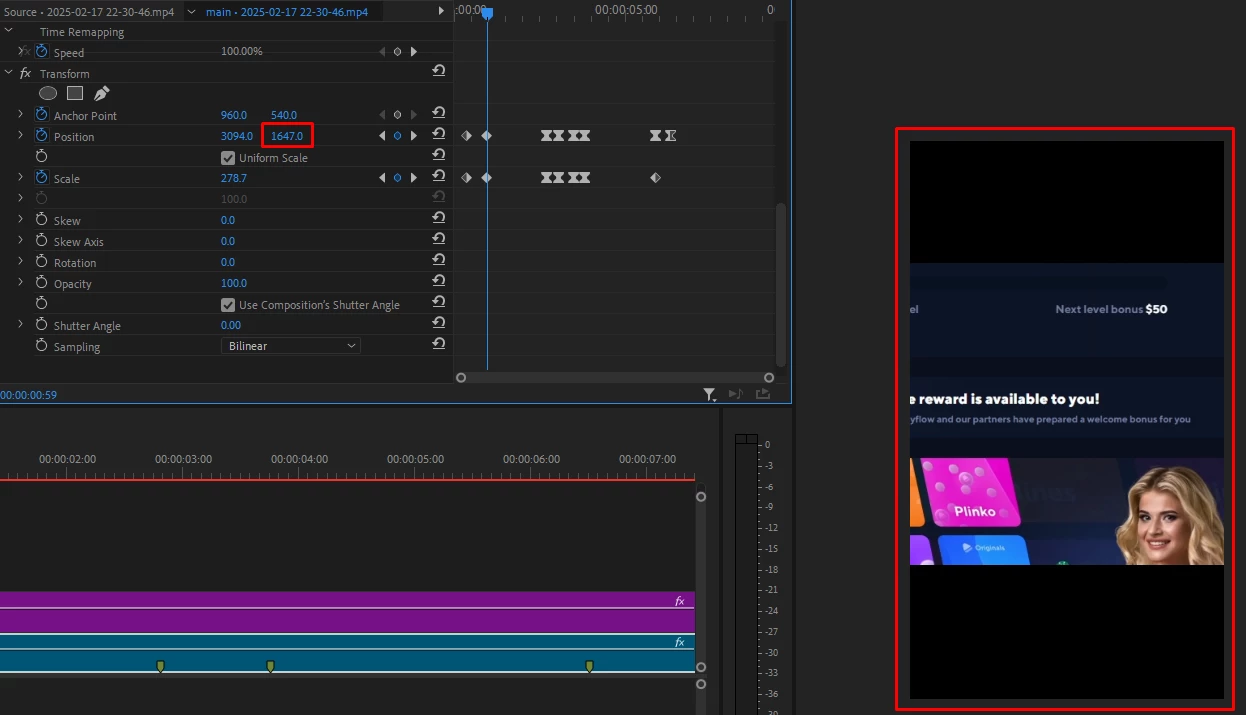Toggle animation stopwatch for Speed
This screenshot has height=715, width=1246.
42,51
